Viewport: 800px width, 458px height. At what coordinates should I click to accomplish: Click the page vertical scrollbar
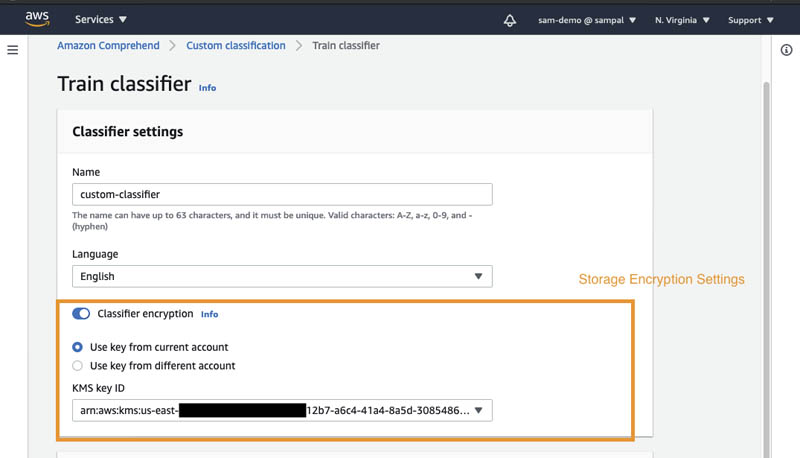coord(766,270)
